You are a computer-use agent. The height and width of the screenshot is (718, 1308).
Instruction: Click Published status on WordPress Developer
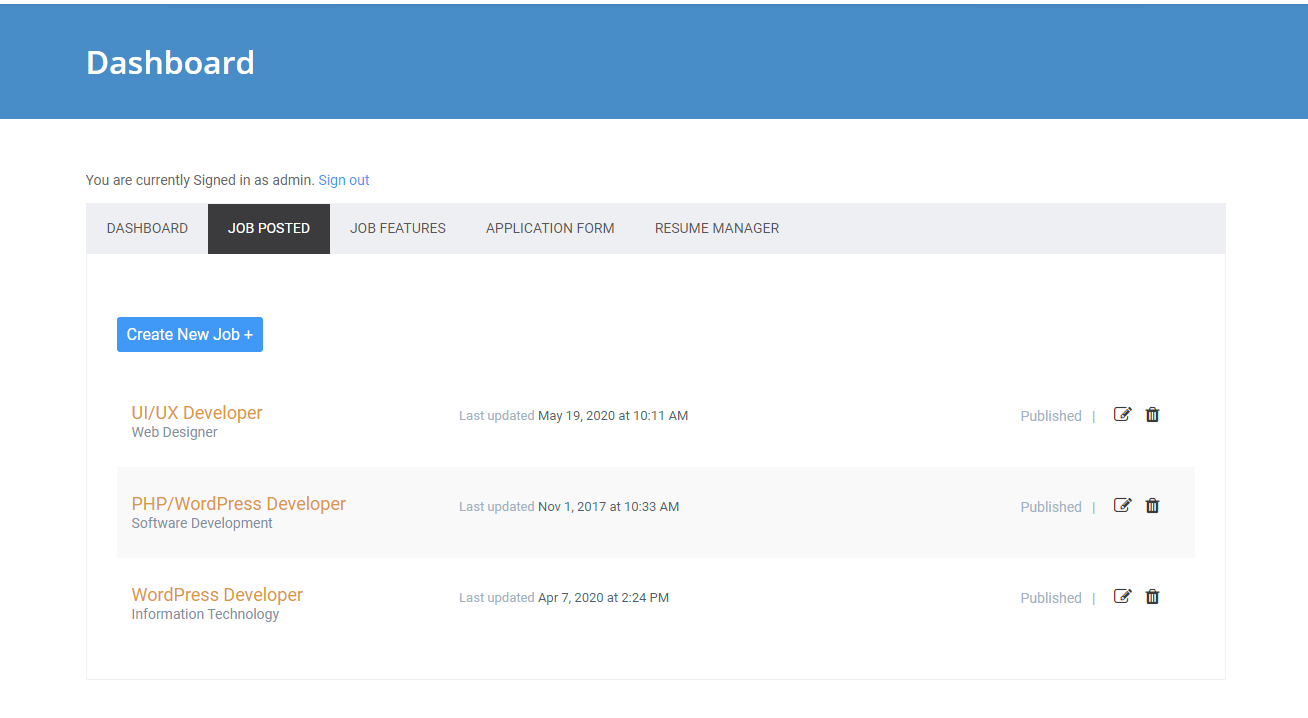1051,597
